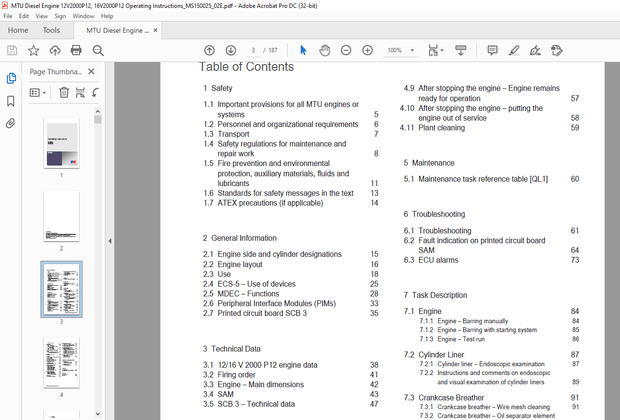620x420 pixels.
Task: Open '2.2 Engine layout' contents entry
Action: coord(291,264)
